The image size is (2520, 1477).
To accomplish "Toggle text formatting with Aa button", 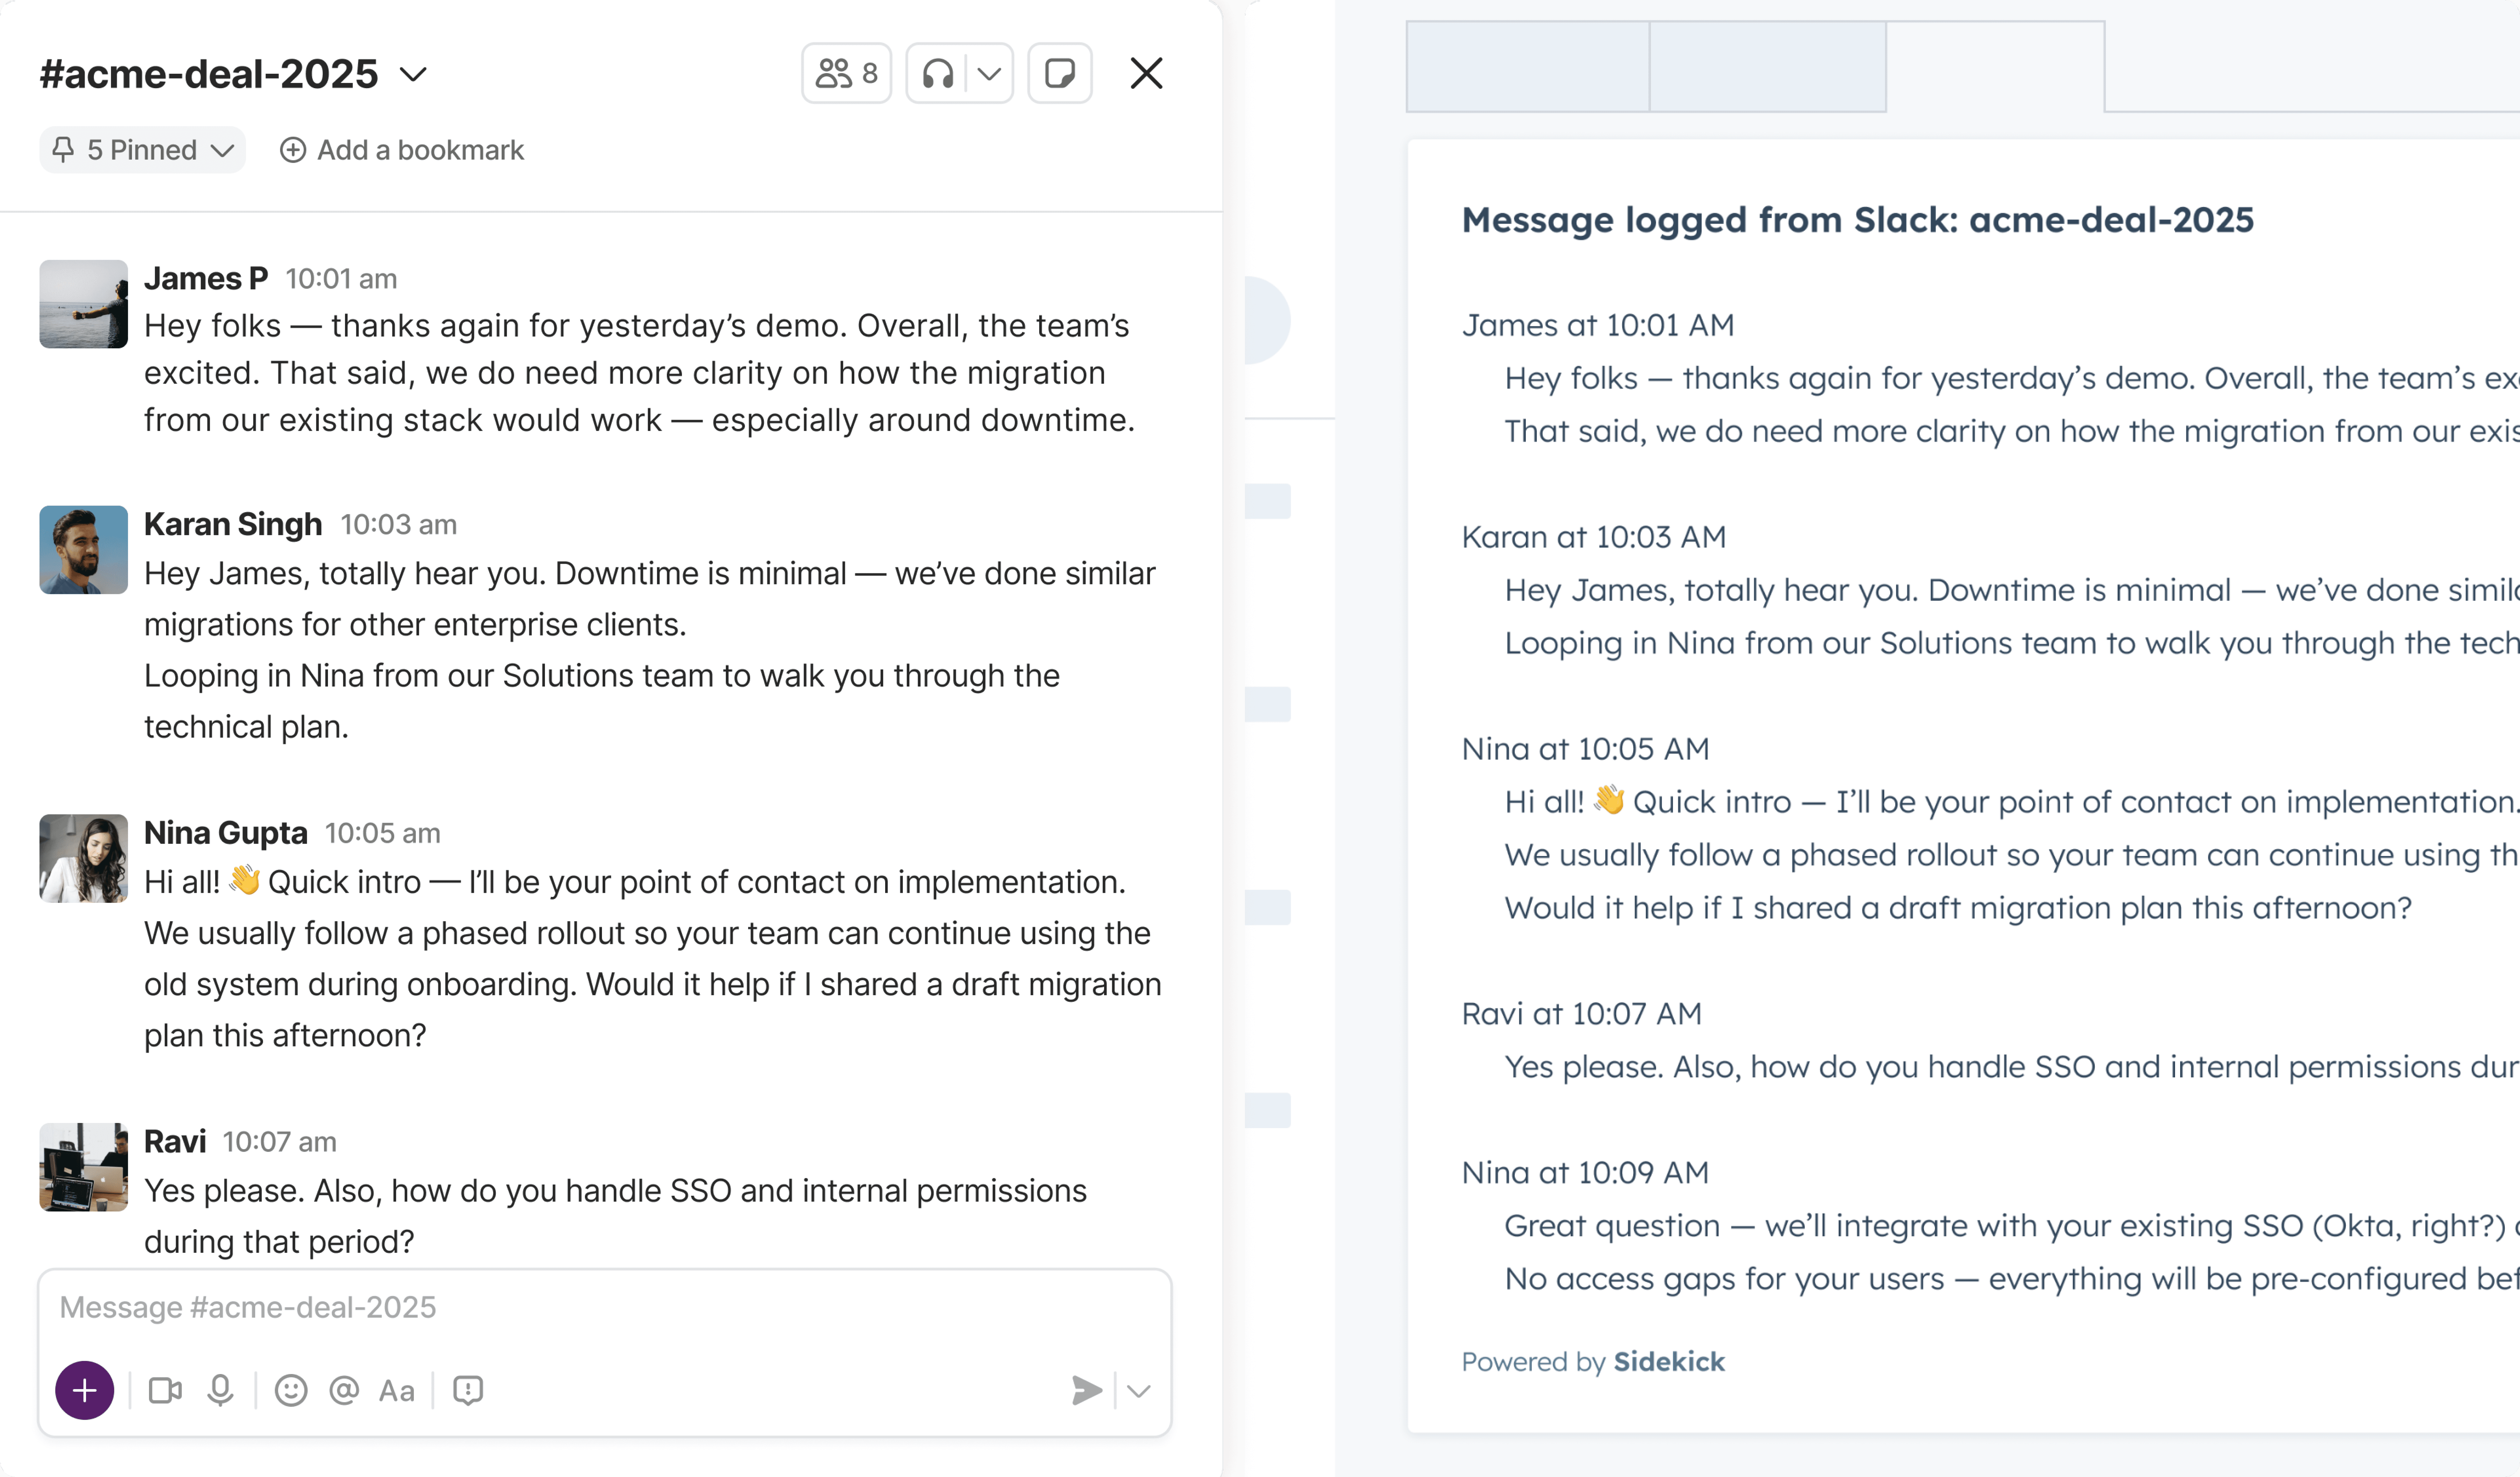I will tap(397, 1390).
